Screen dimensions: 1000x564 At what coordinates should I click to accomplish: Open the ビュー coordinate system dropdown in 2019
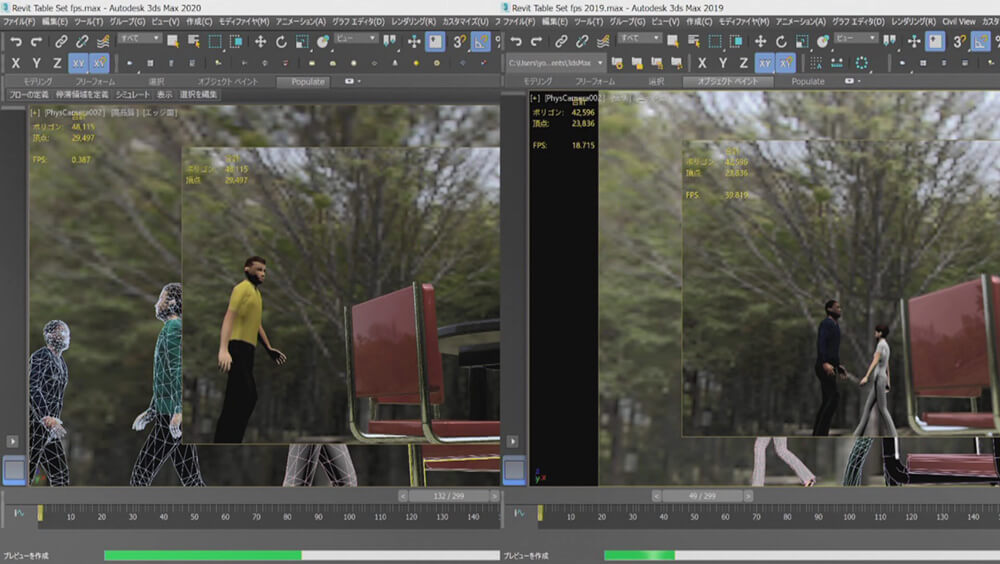(x=857, y=38)
